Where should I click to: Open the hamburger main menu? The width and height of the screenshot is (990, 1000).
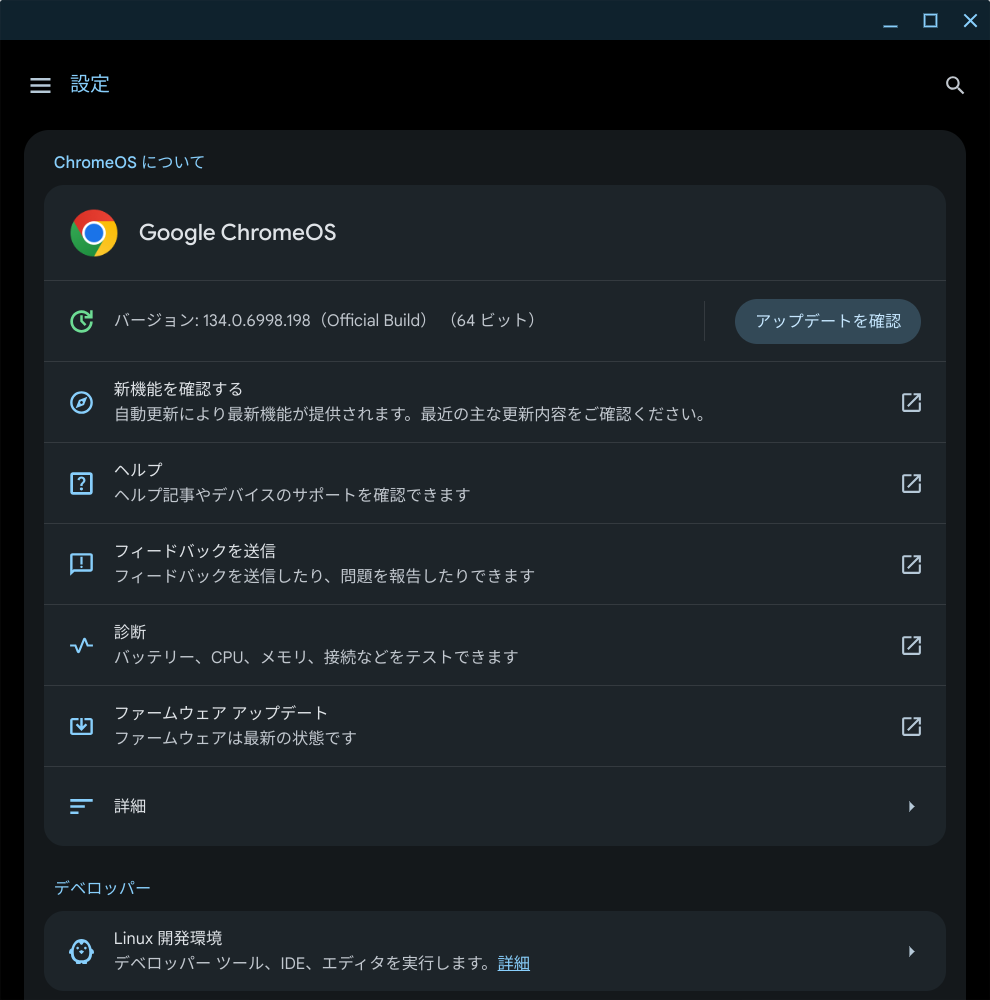(x=40, y=85)
